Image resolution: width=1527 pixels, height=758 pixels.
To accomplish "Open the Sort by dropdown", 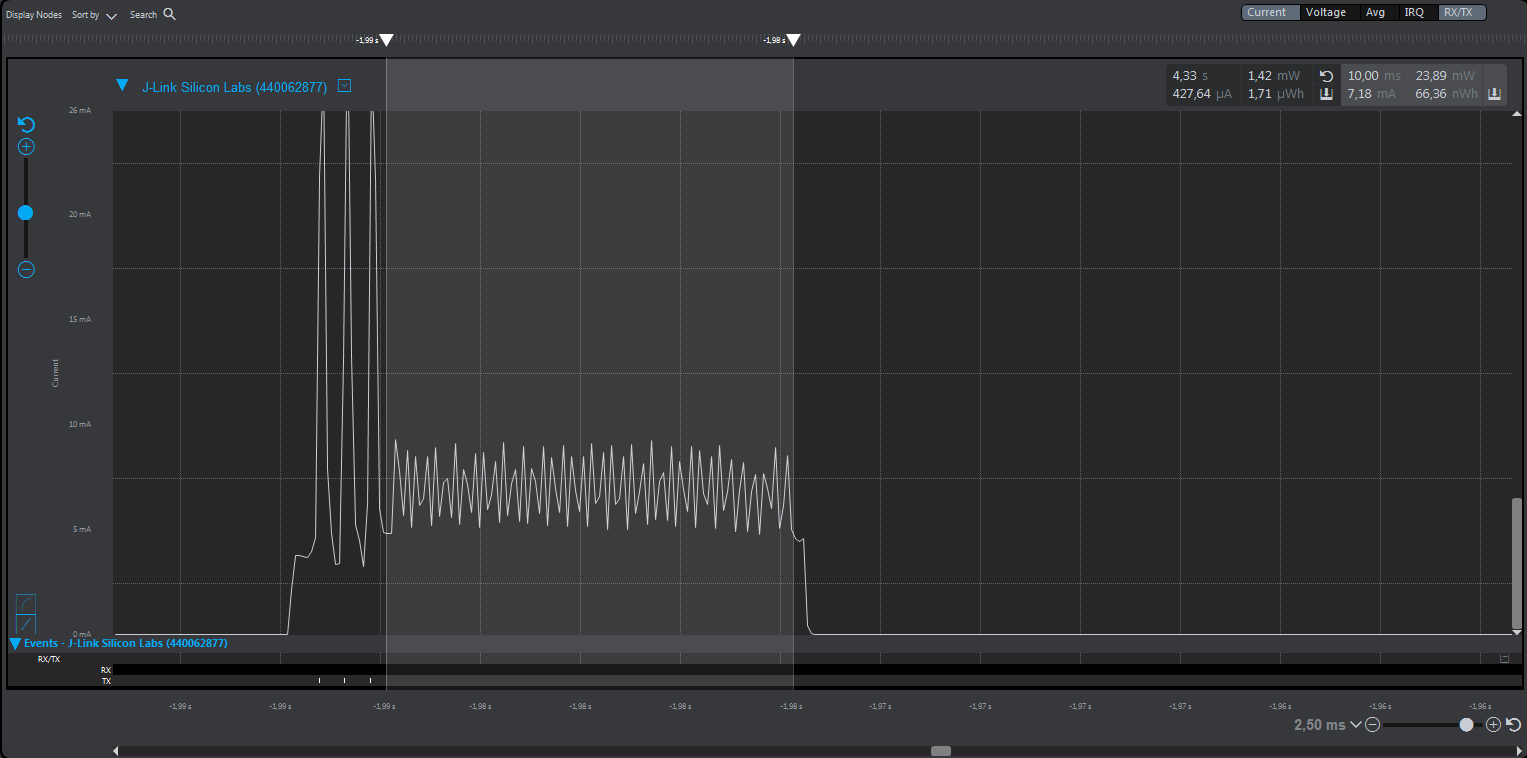I will click(94, 14).
